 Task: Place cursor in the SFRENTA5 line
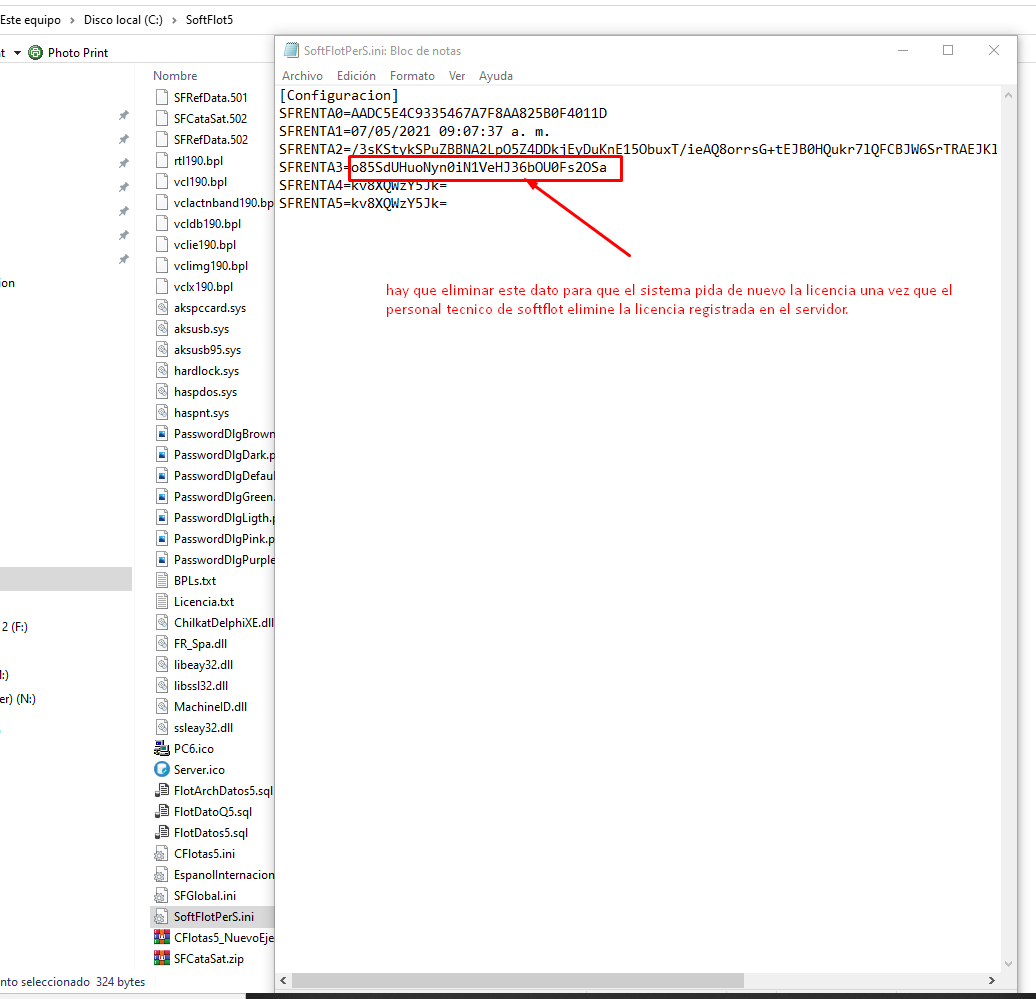[x=363, y=204]
